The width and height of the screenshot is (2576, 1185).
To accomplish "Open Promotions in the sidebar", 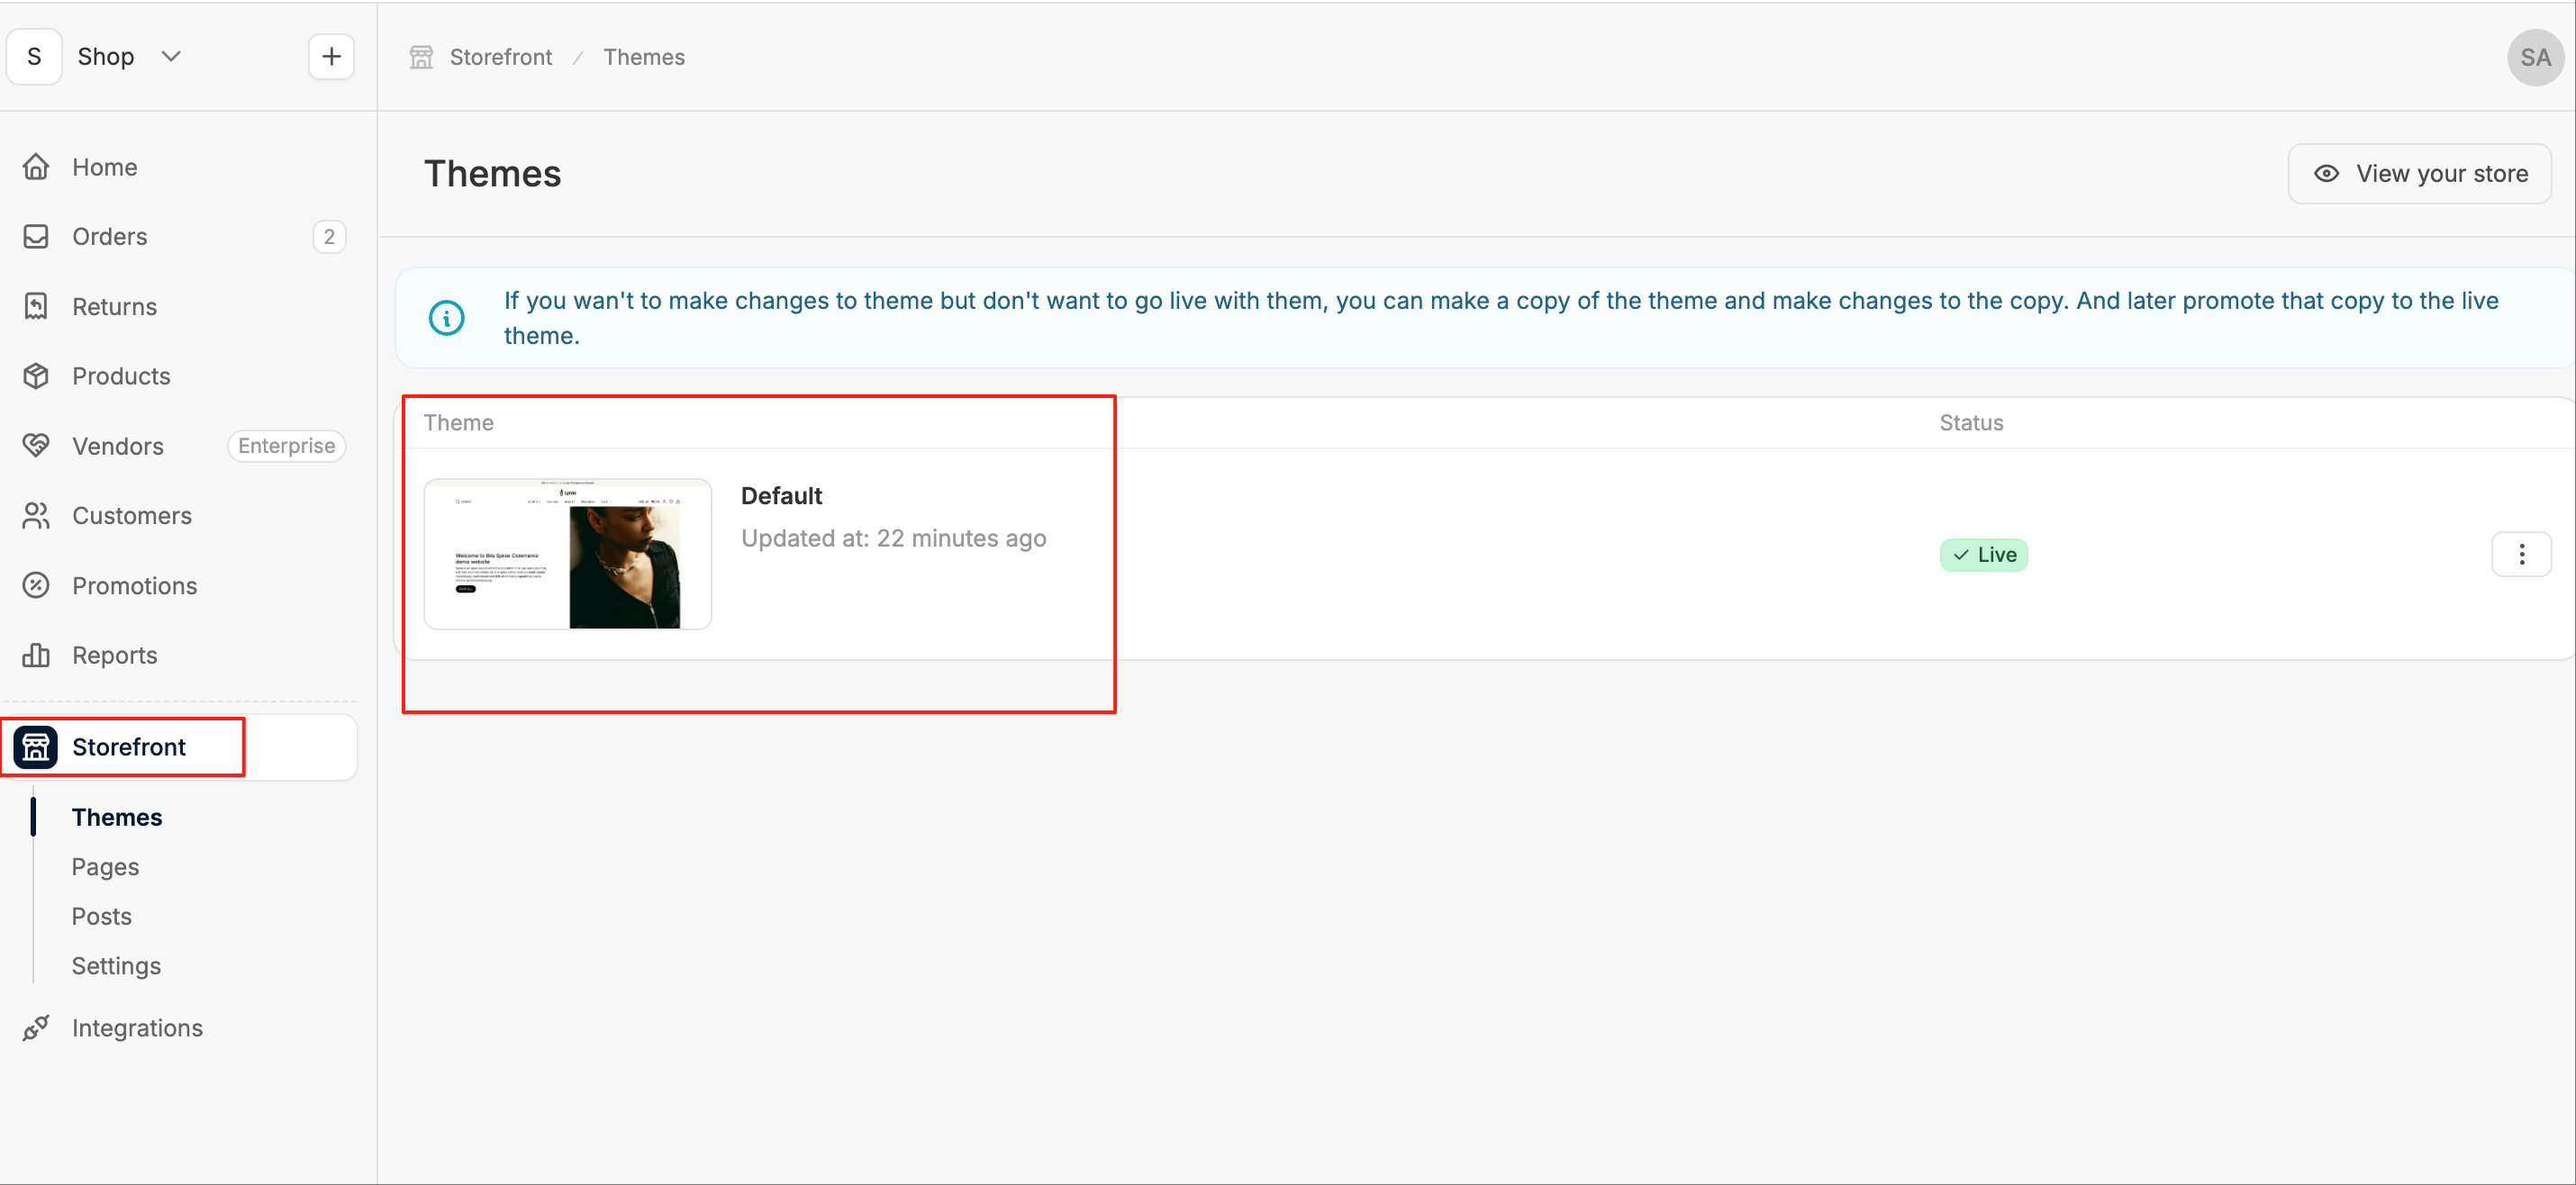I will (180, 586).
